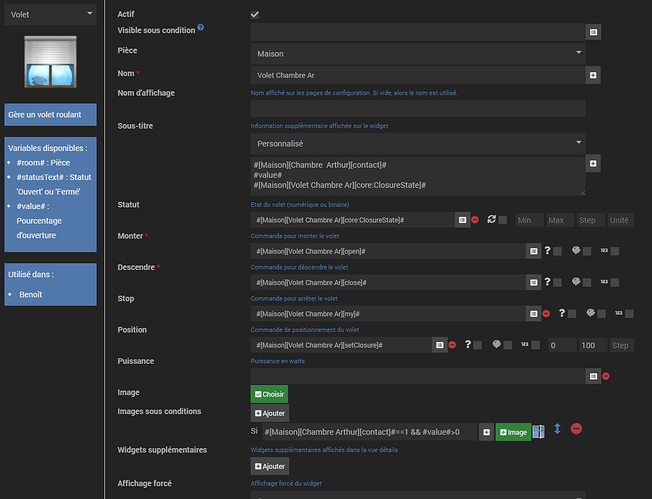652x499 pixels.
Task: Click the green Choisir image button
Action: (x=269, y=394)
